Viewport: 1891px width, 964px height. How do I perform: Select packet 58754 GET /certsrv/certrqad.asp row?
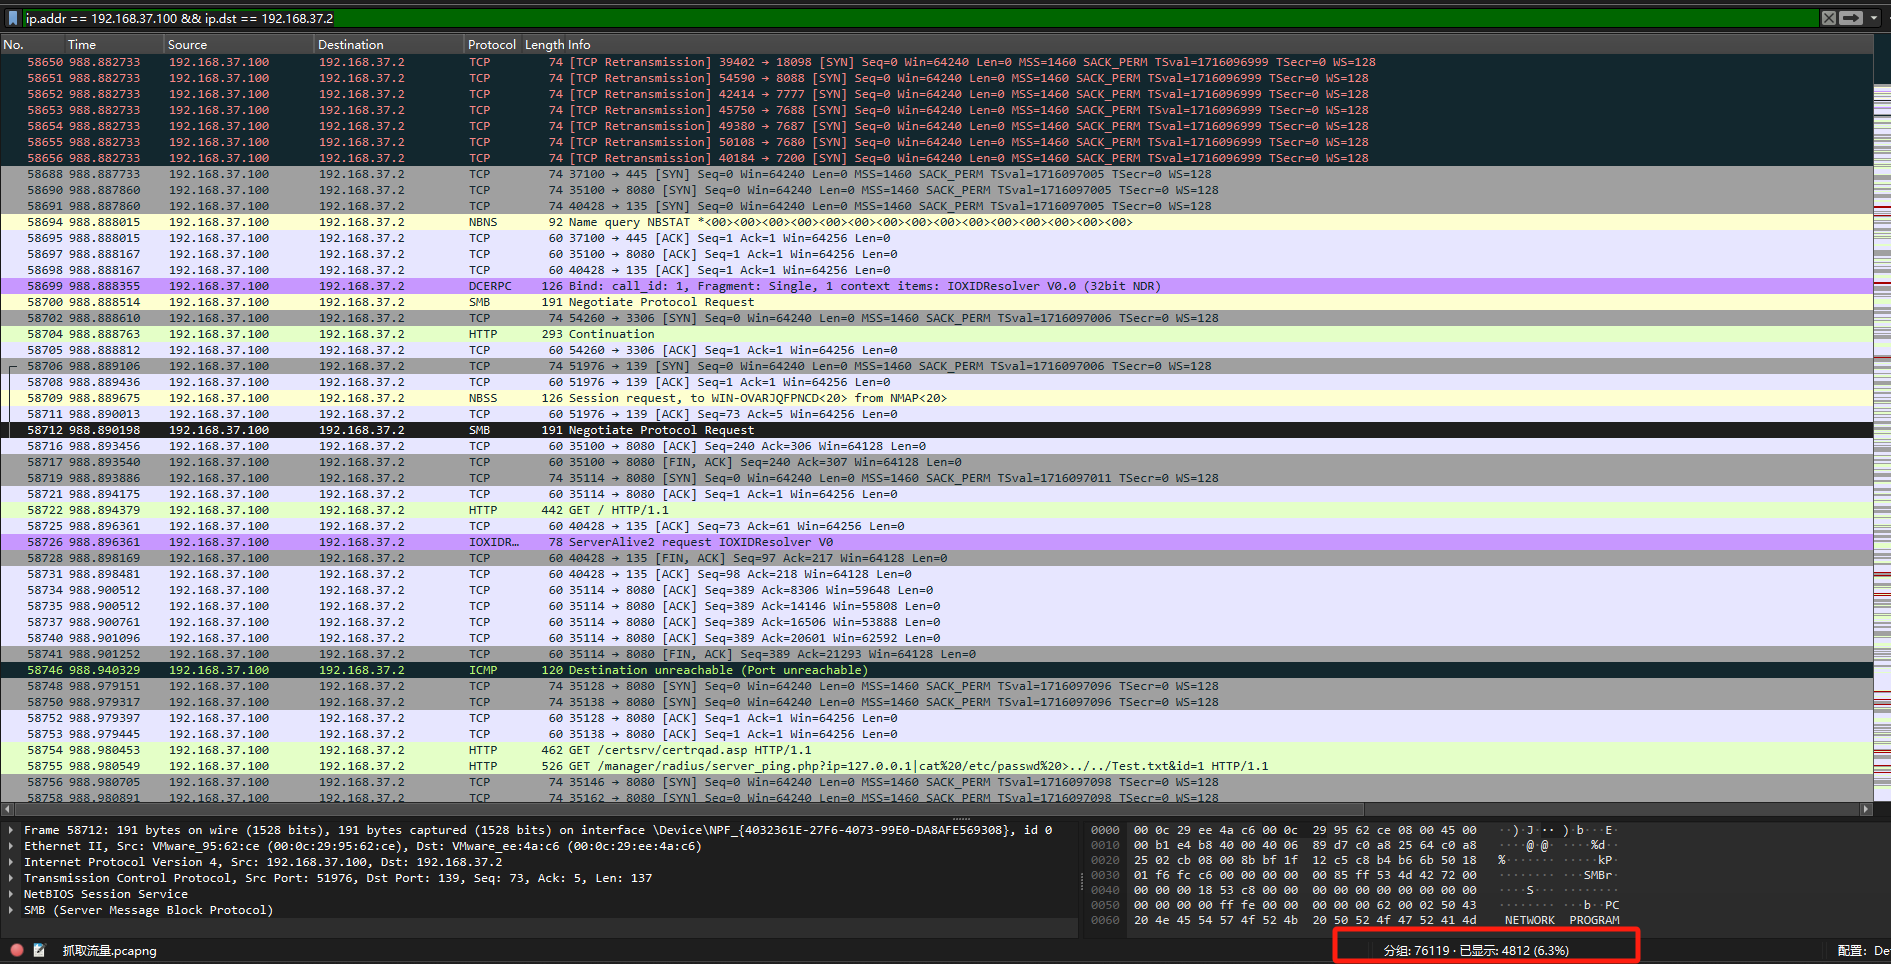(936, 750)
